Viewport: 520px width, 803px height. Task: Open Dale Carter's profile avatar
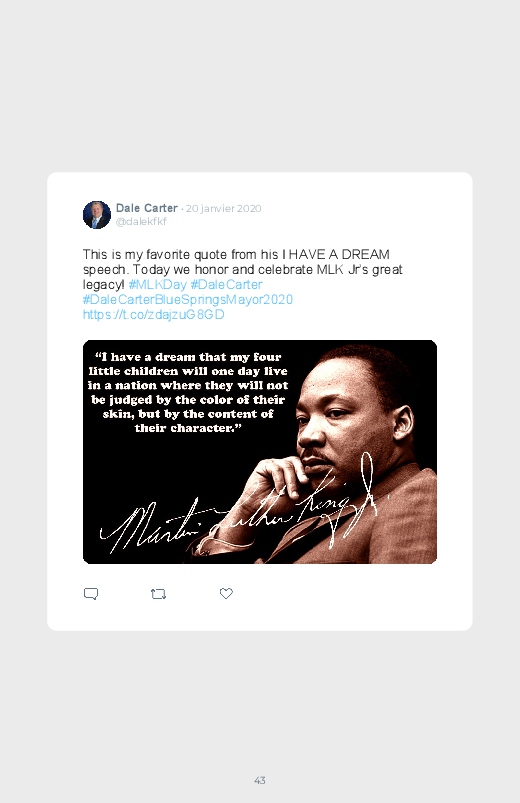pos(97,215)
